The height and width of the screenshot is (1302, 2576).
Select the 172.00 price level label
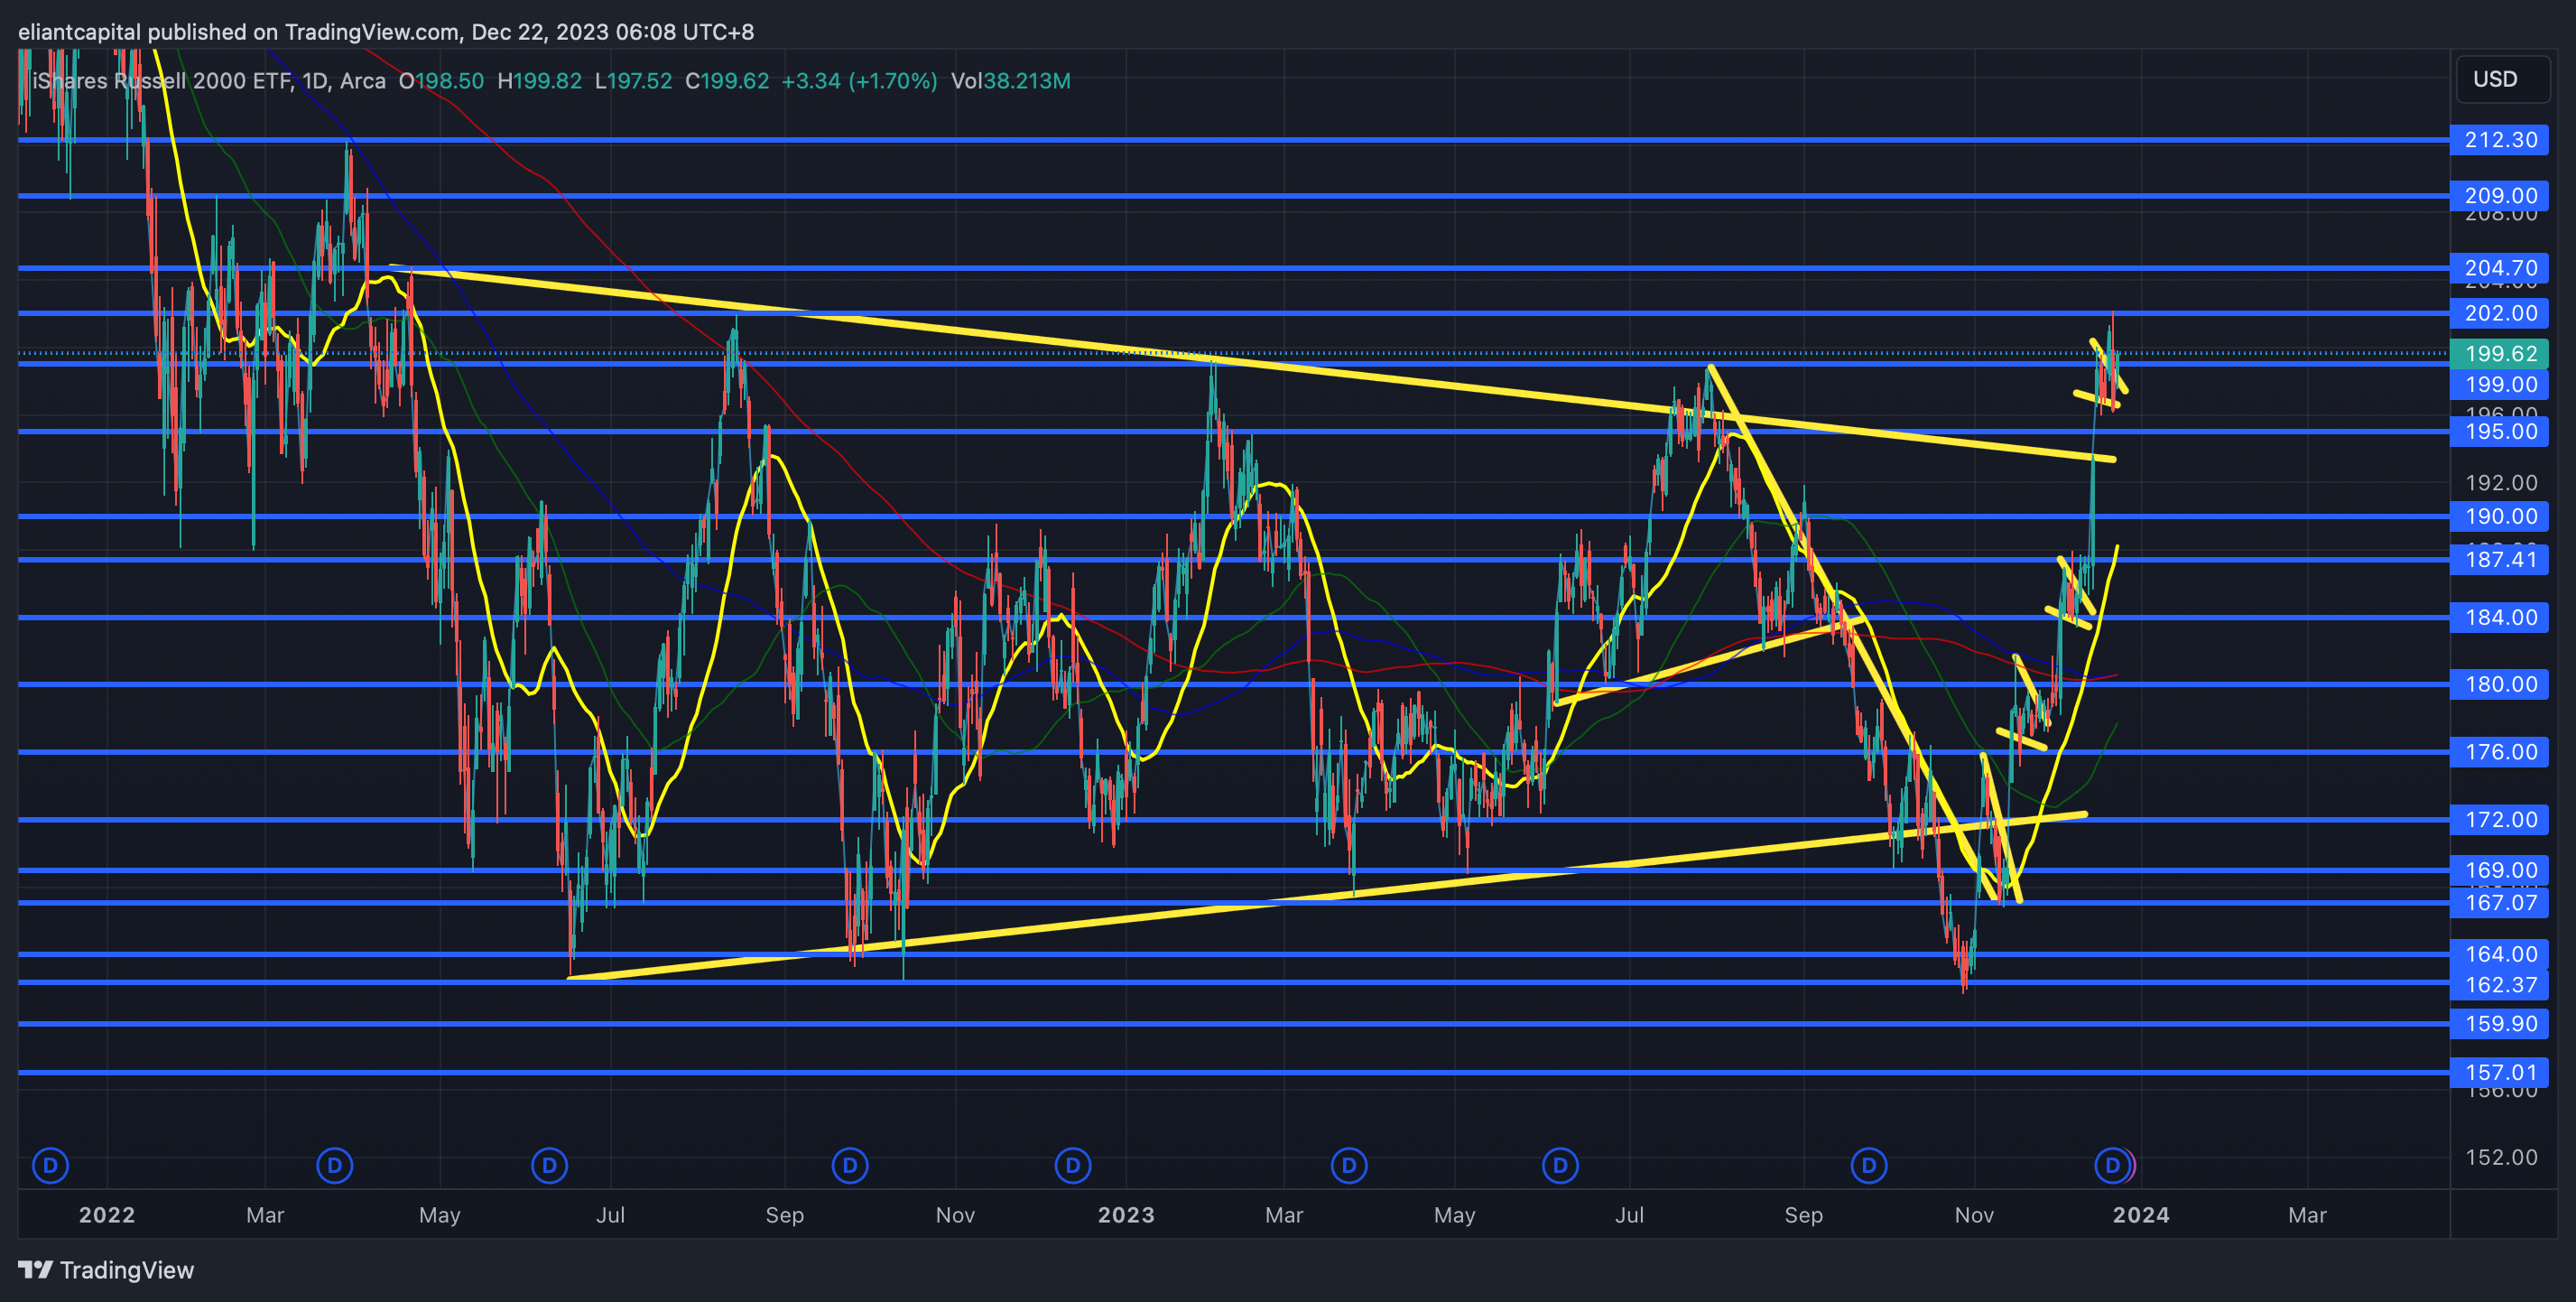(2500, 820)
